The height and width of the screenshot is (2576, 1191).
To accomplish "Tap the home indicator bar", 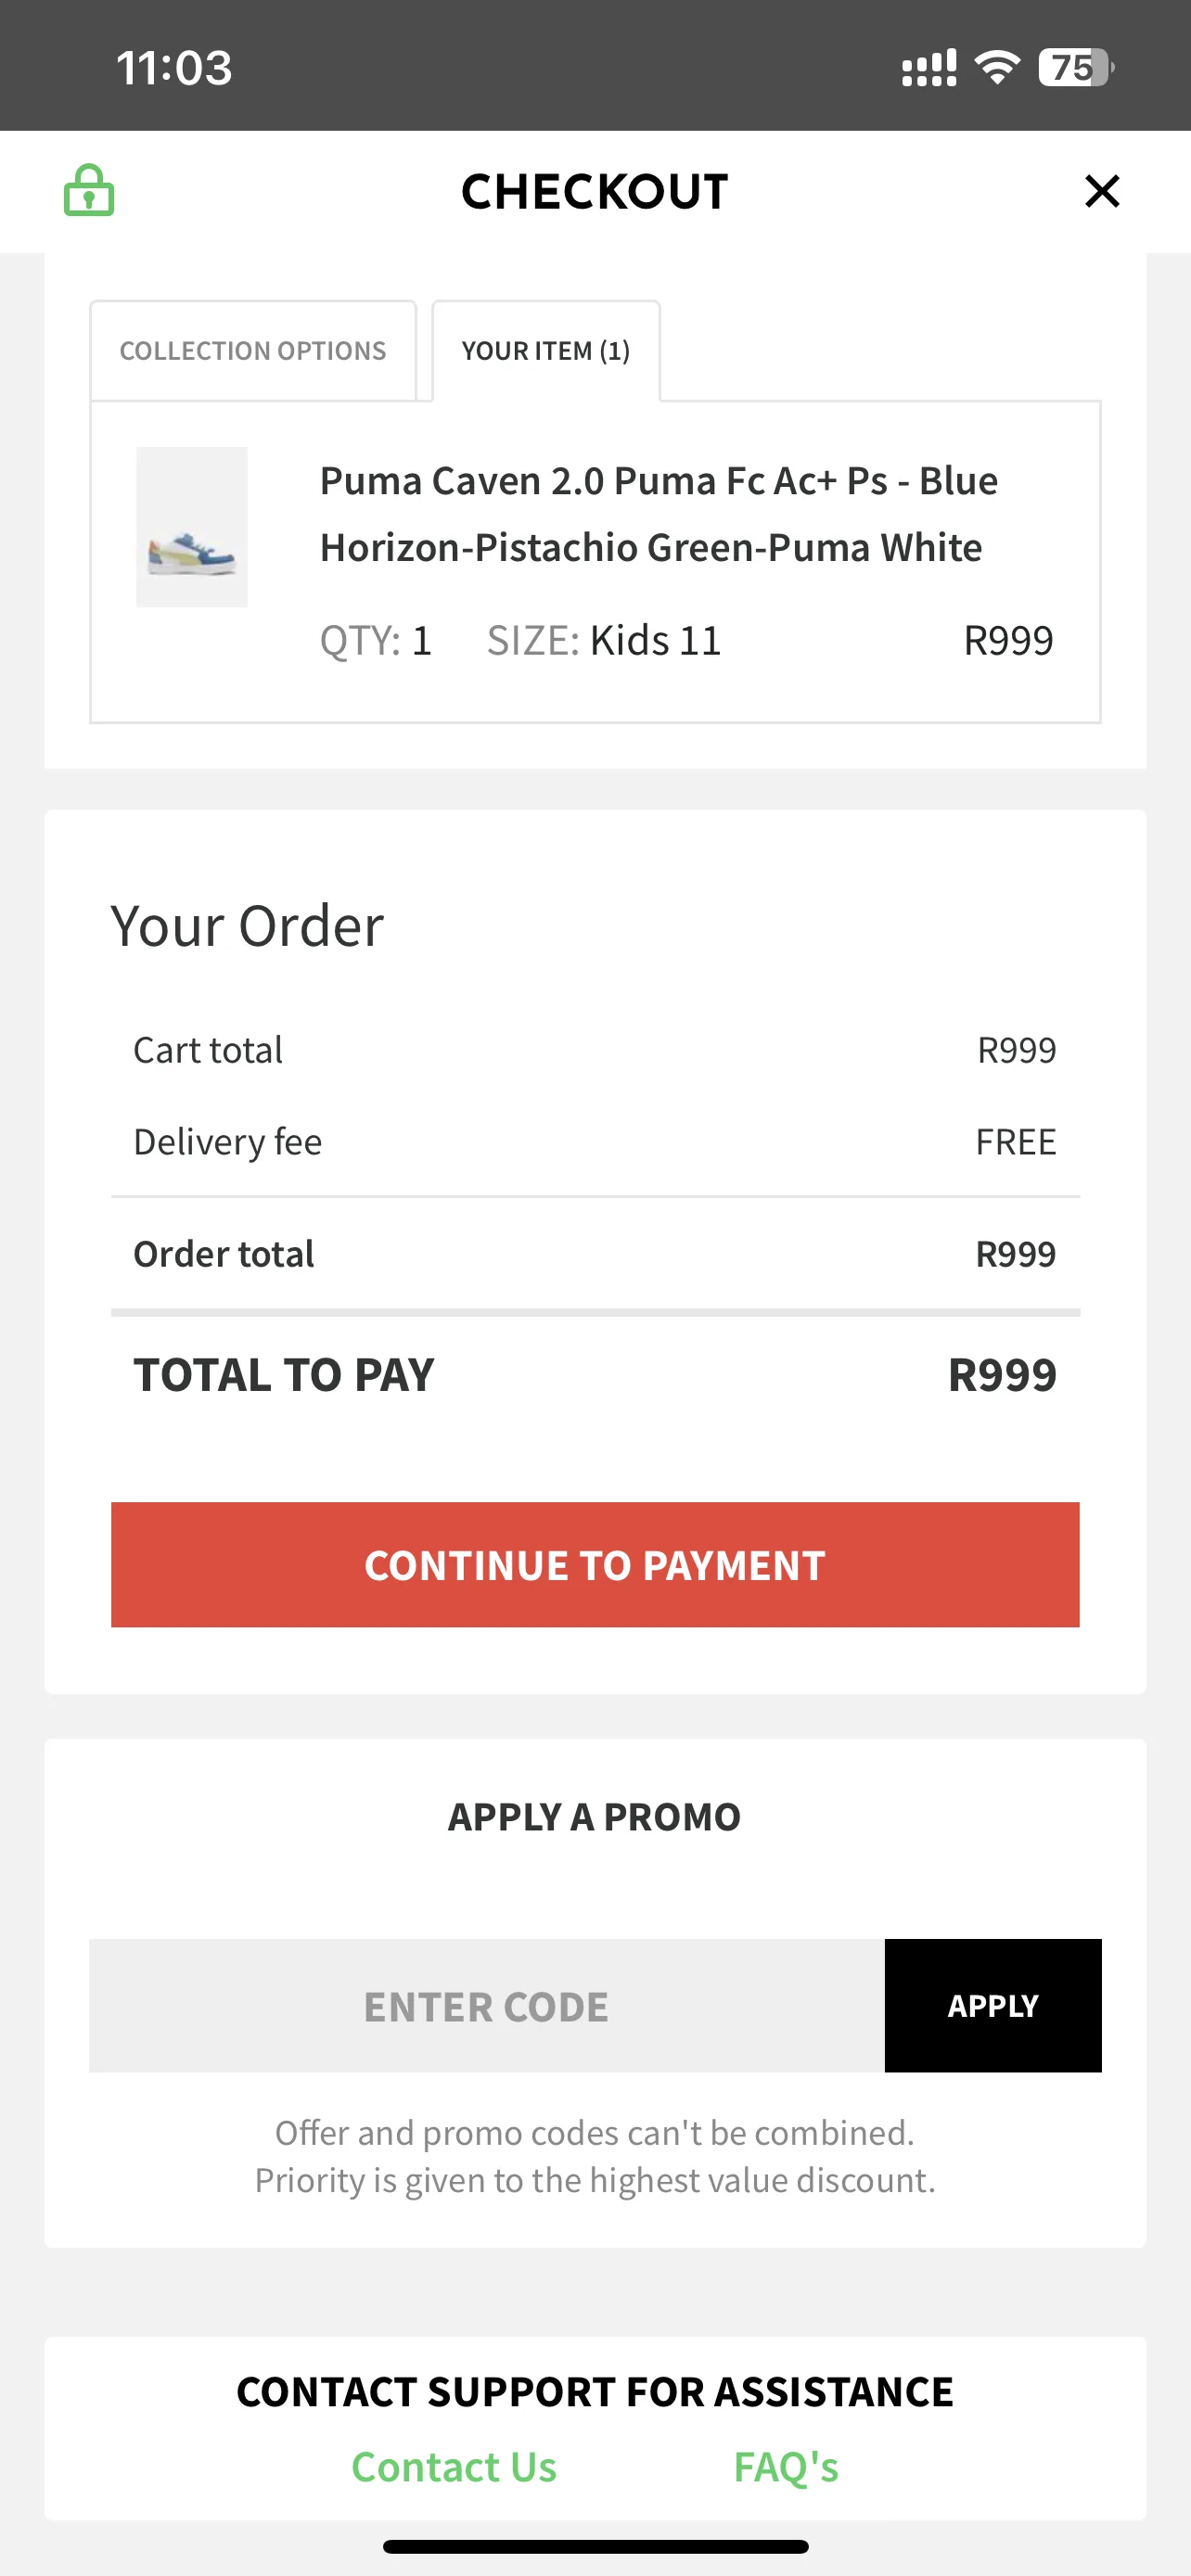I will tap(595, 2546).
